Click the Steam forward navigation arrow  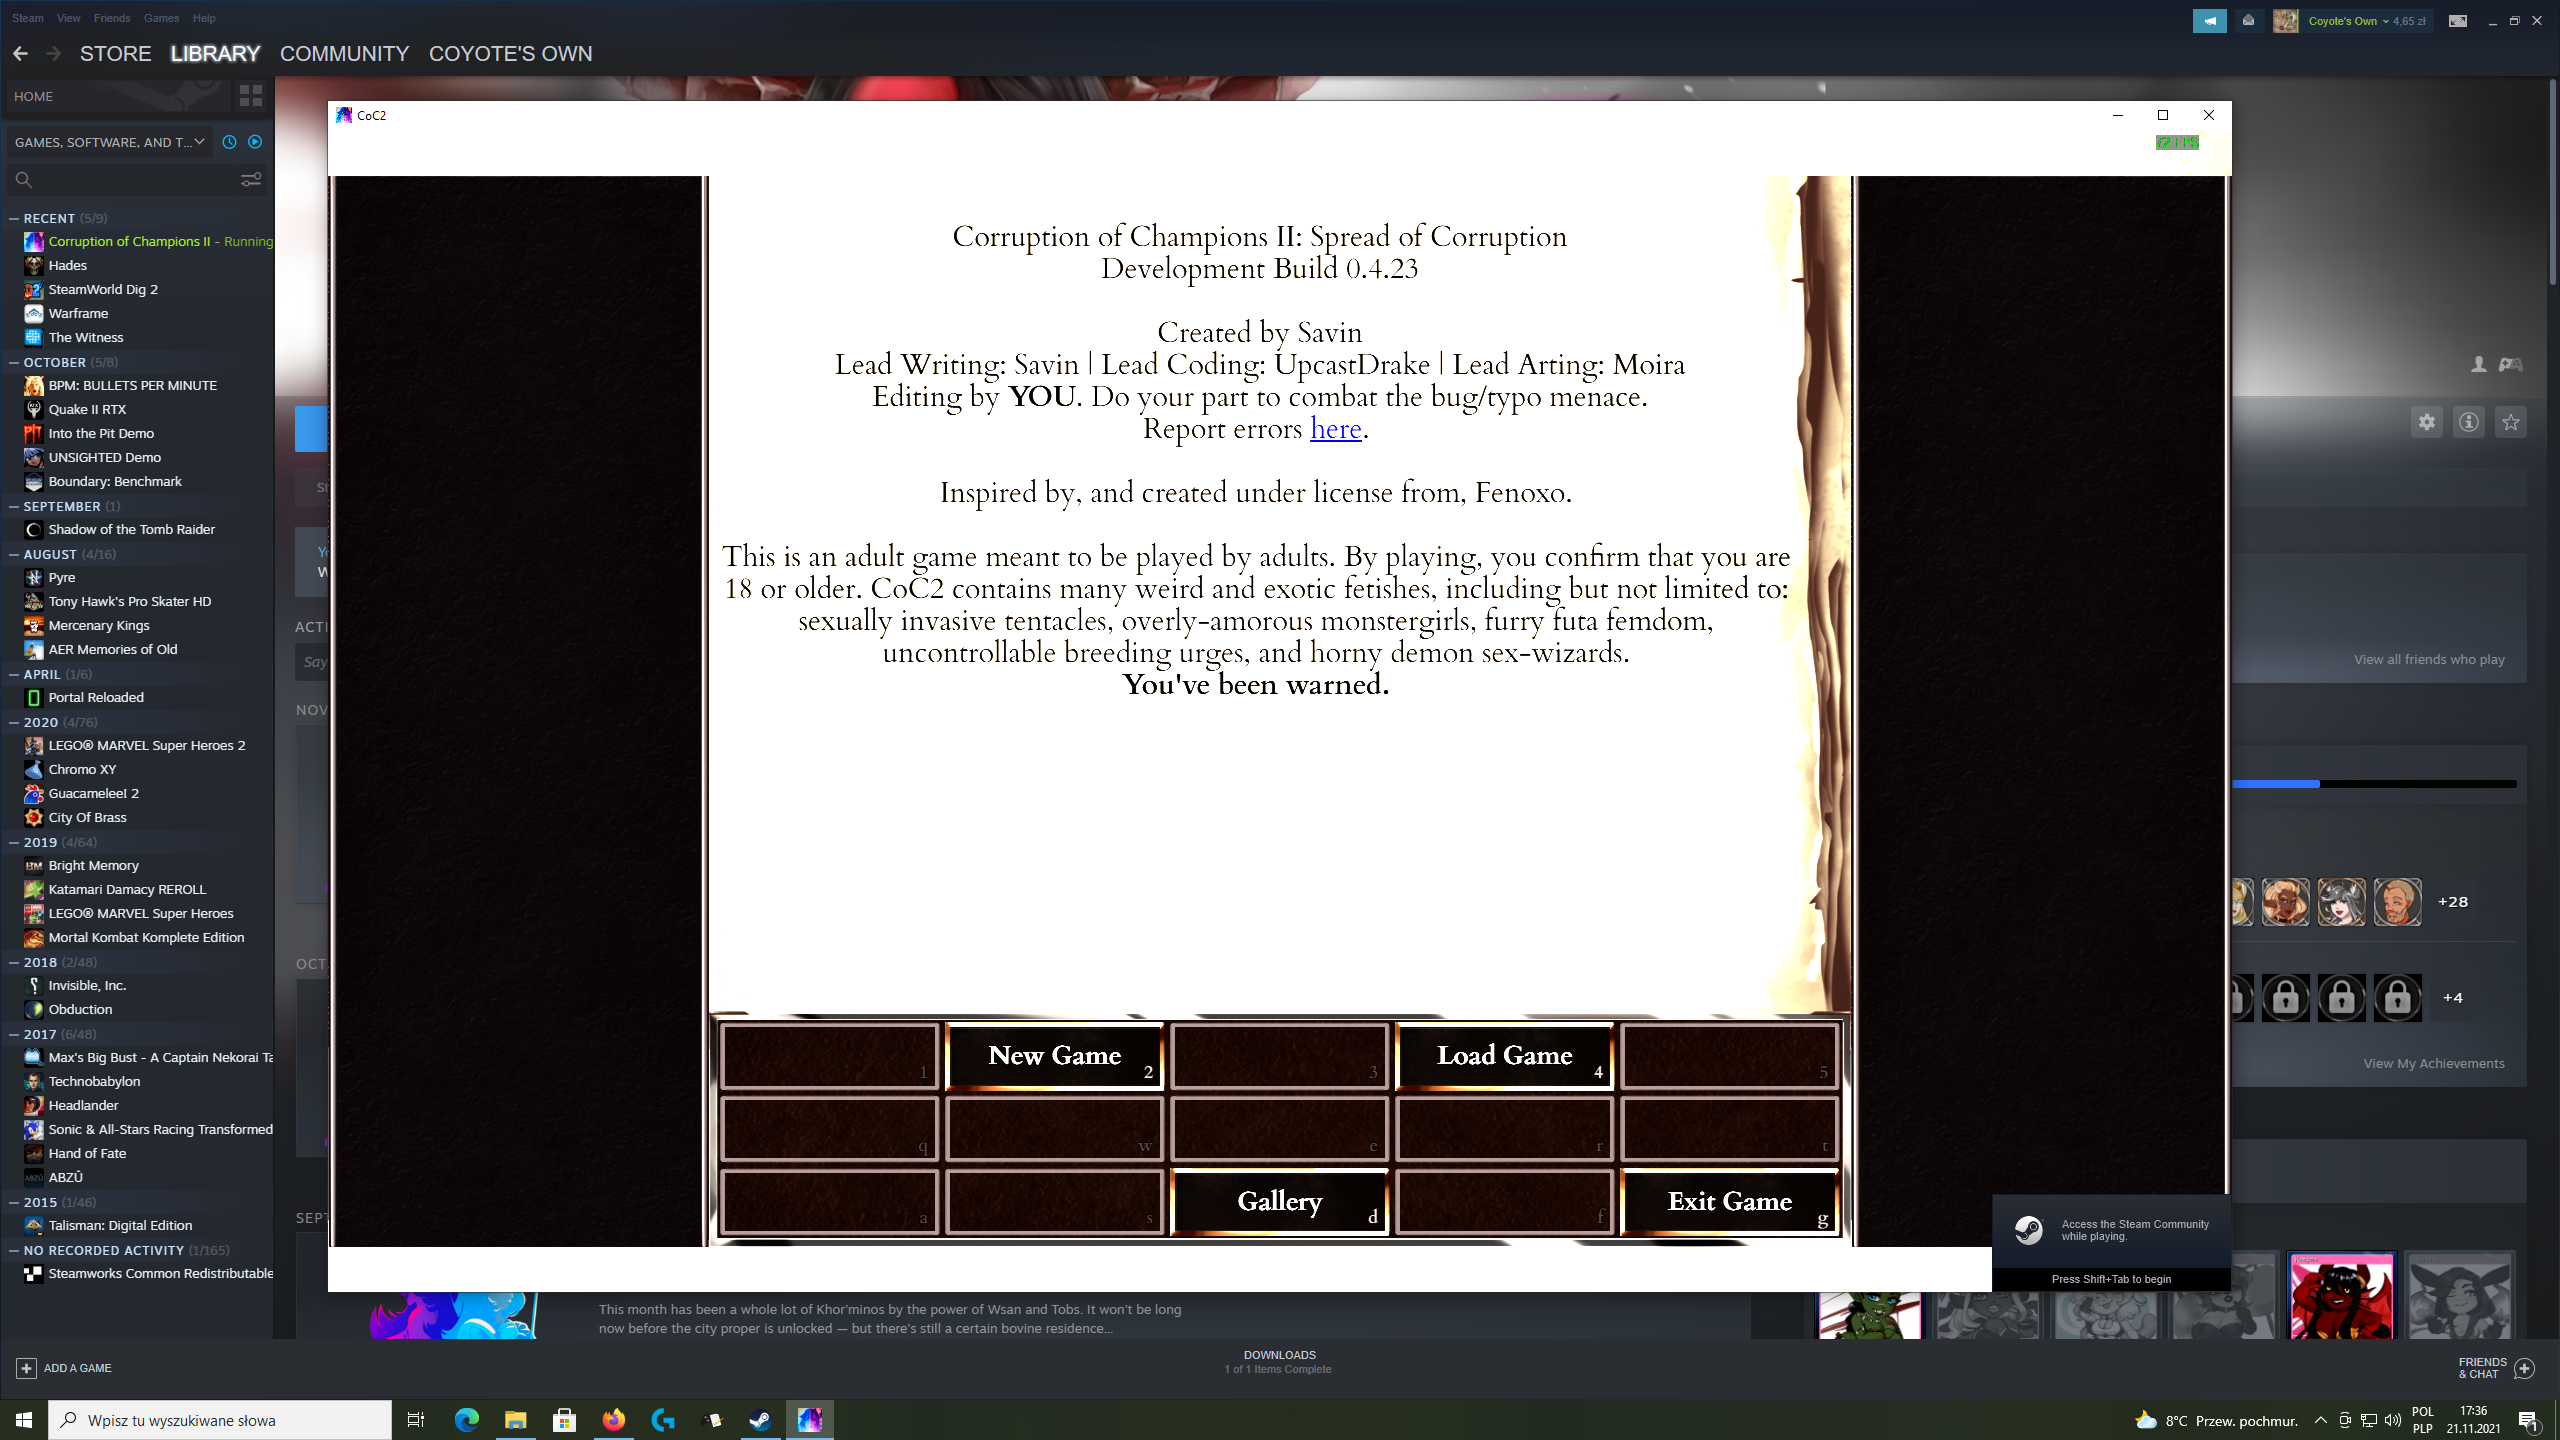(54, 54)
